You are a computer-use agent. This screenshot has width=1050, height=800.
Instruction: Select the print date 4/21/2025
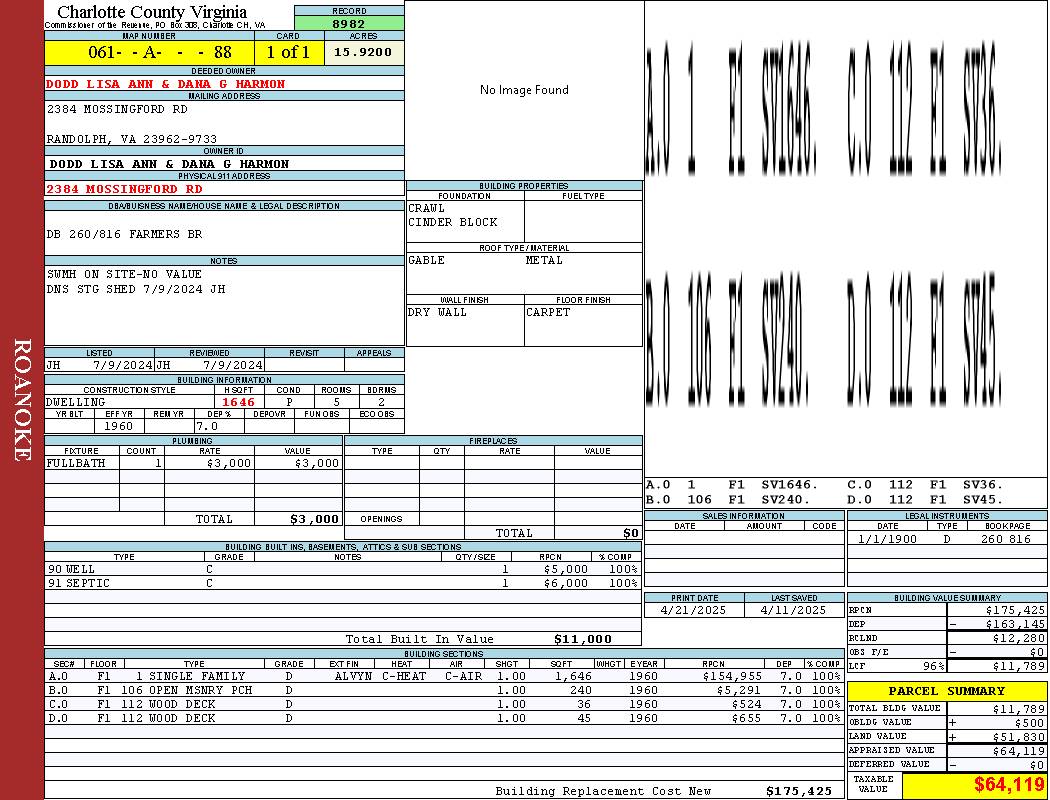point(693,611)
